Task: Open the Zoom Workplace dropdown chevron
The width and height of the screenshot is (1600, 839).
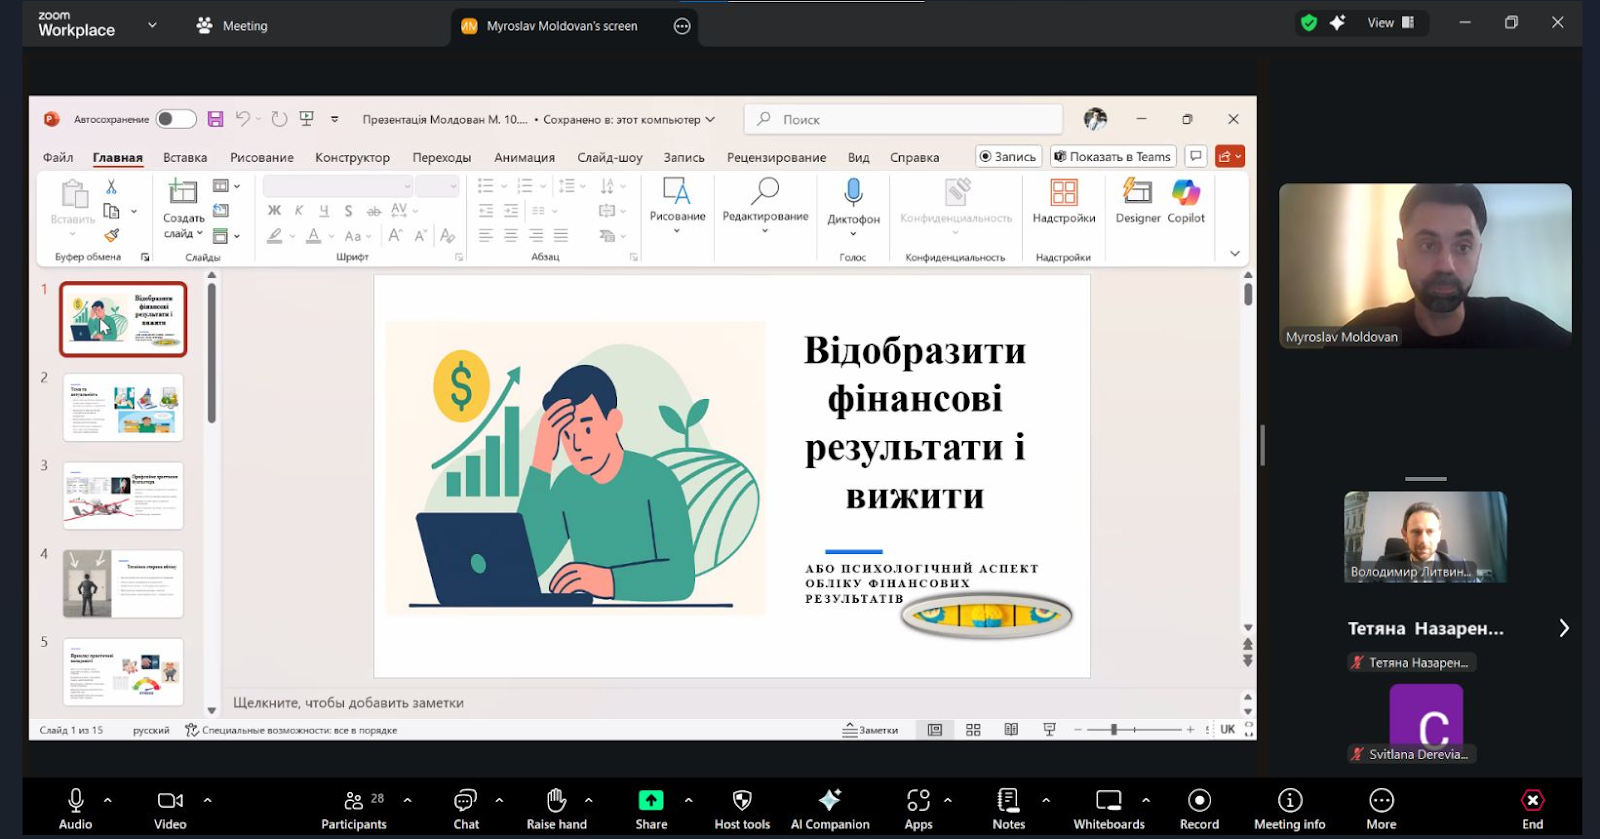Action: point(152,25)
